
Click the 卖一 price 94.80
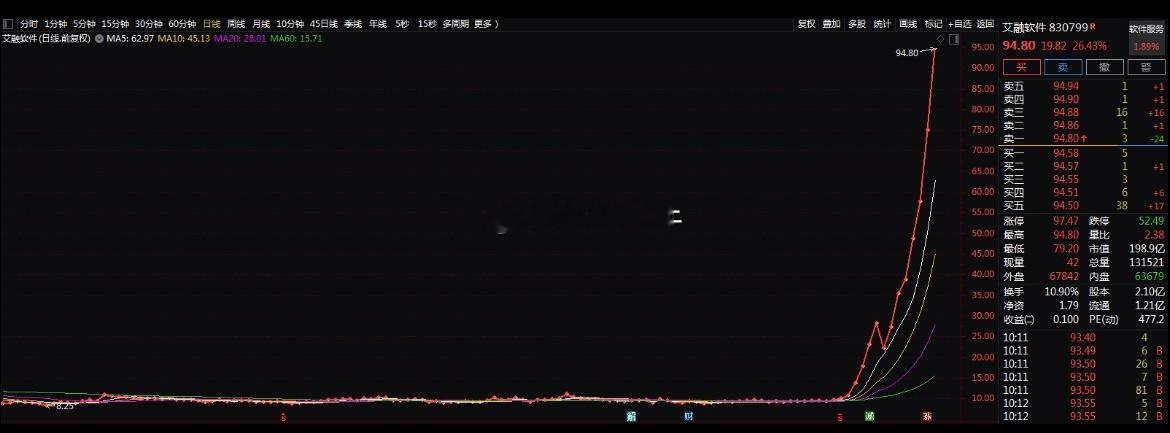1066,138
